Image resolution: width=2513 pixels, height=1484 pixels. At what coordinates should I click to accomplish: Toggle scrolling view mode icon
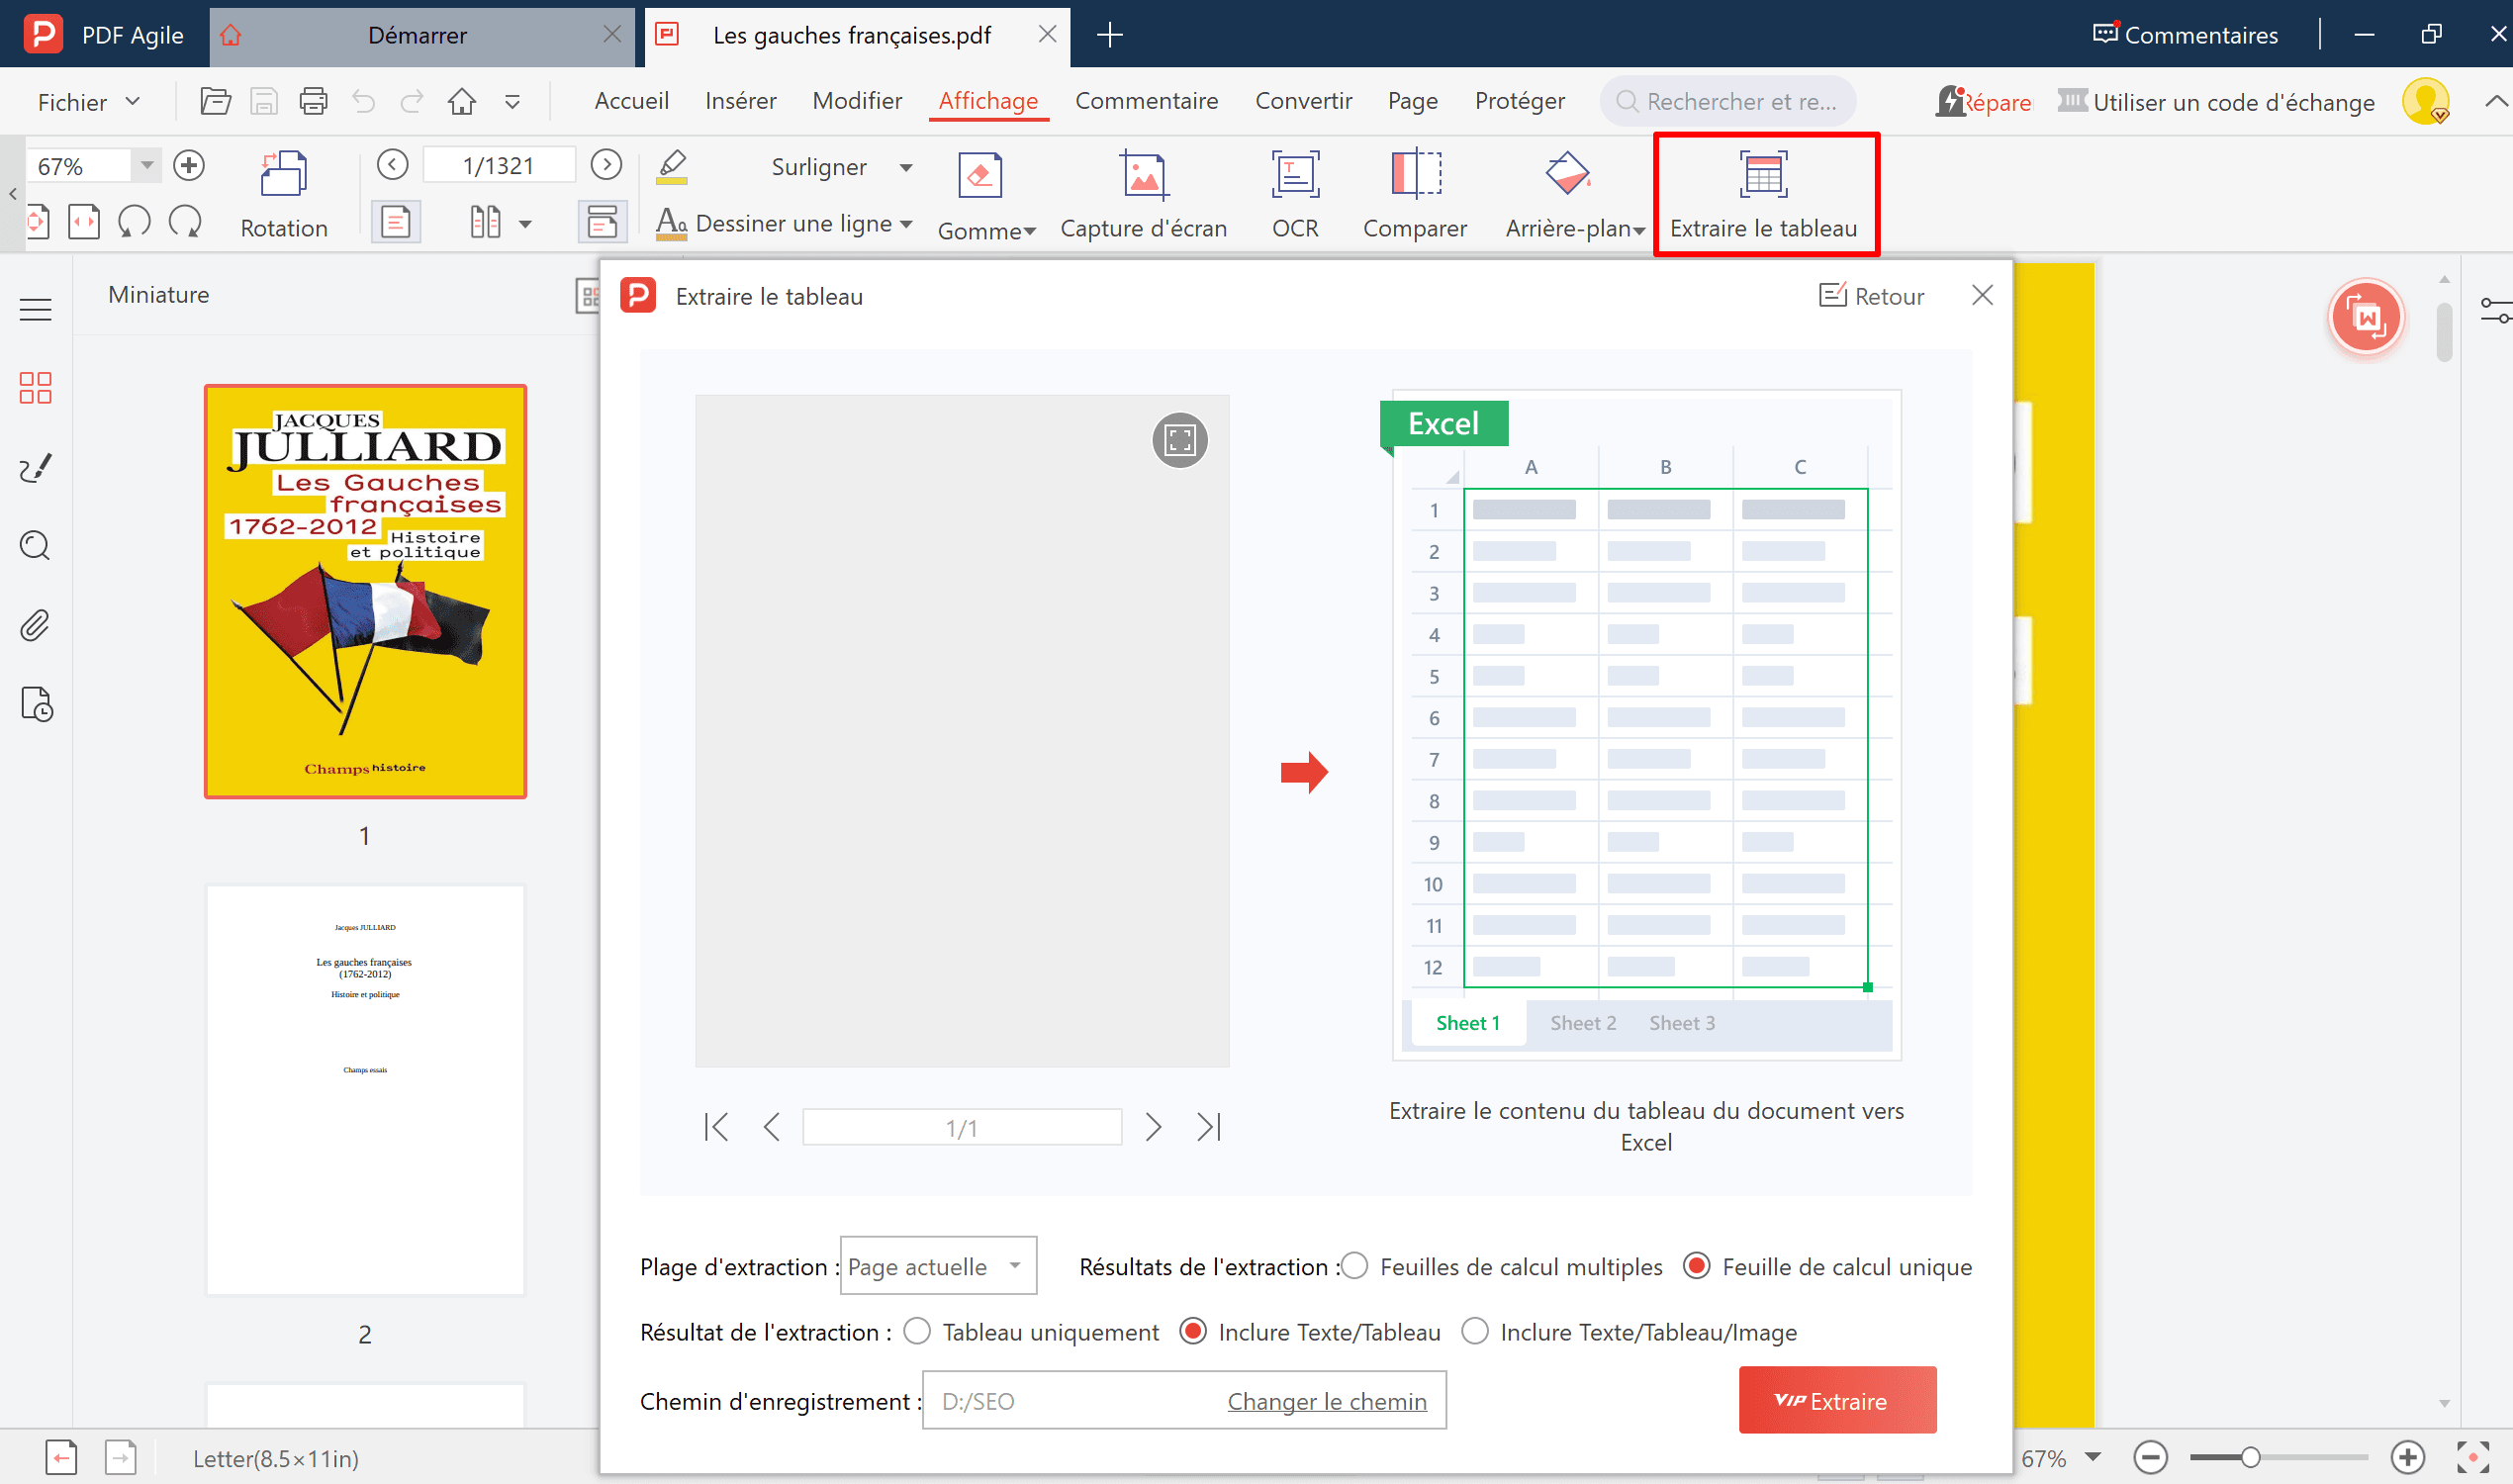602,222
